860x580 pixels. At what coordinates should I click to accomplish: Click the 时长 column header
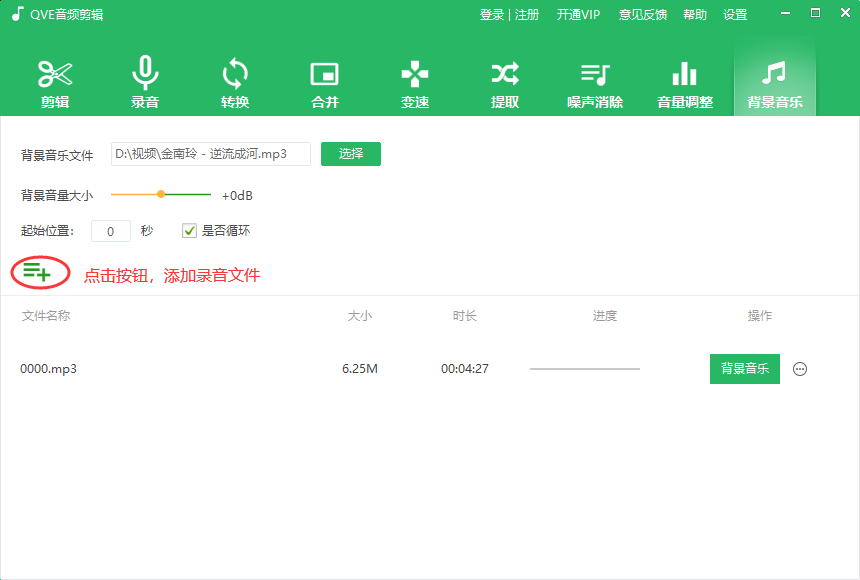[465, 316]
